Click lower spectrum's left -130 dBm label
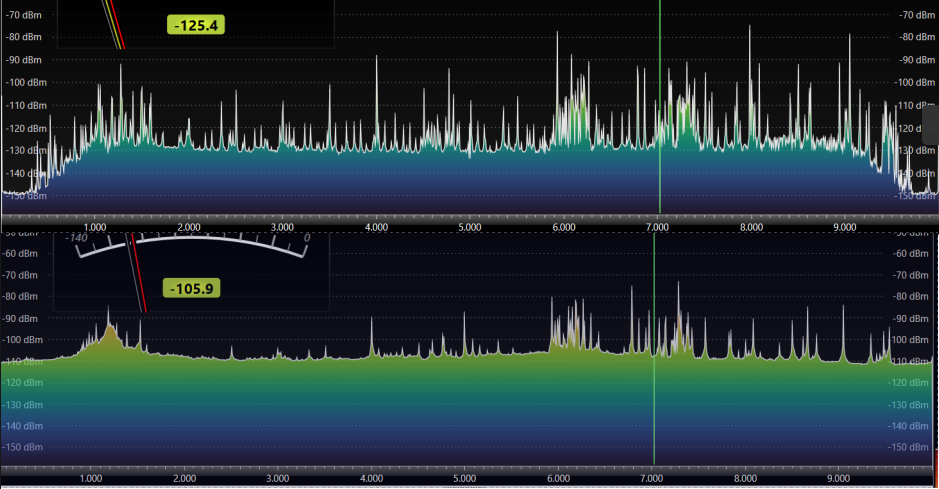The width and height of the screenshot is (939, 489). 24,404
